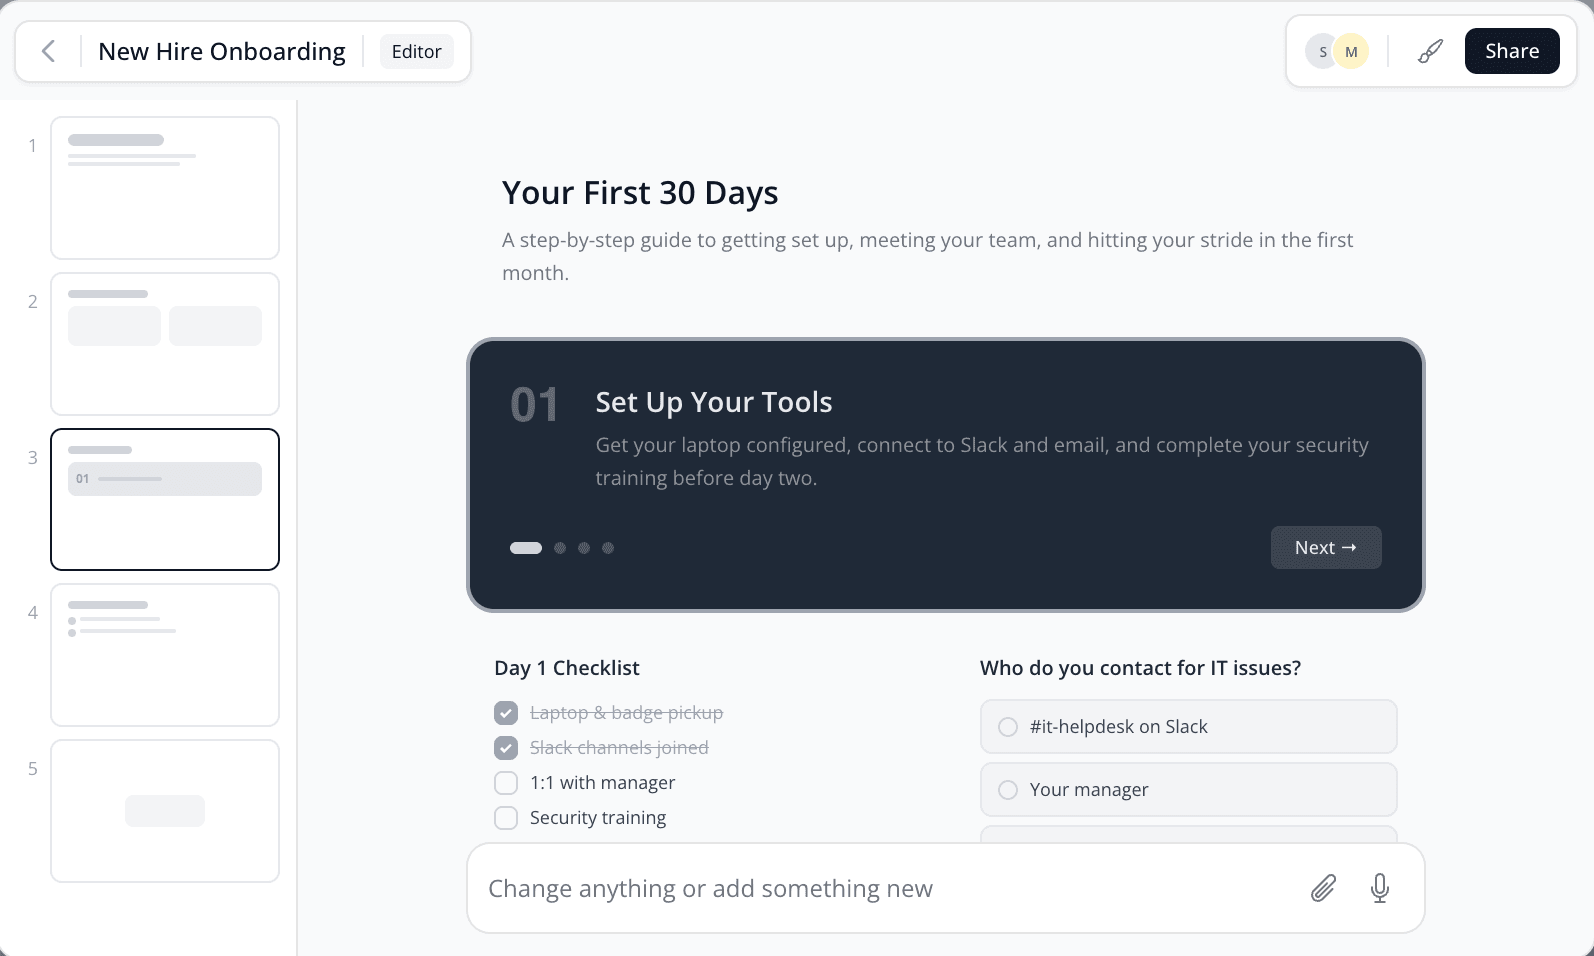Viewport: 1594px width, 956px height.
Task: Uncheck the Laptop & badge pickup item
Action: point(506,712)
